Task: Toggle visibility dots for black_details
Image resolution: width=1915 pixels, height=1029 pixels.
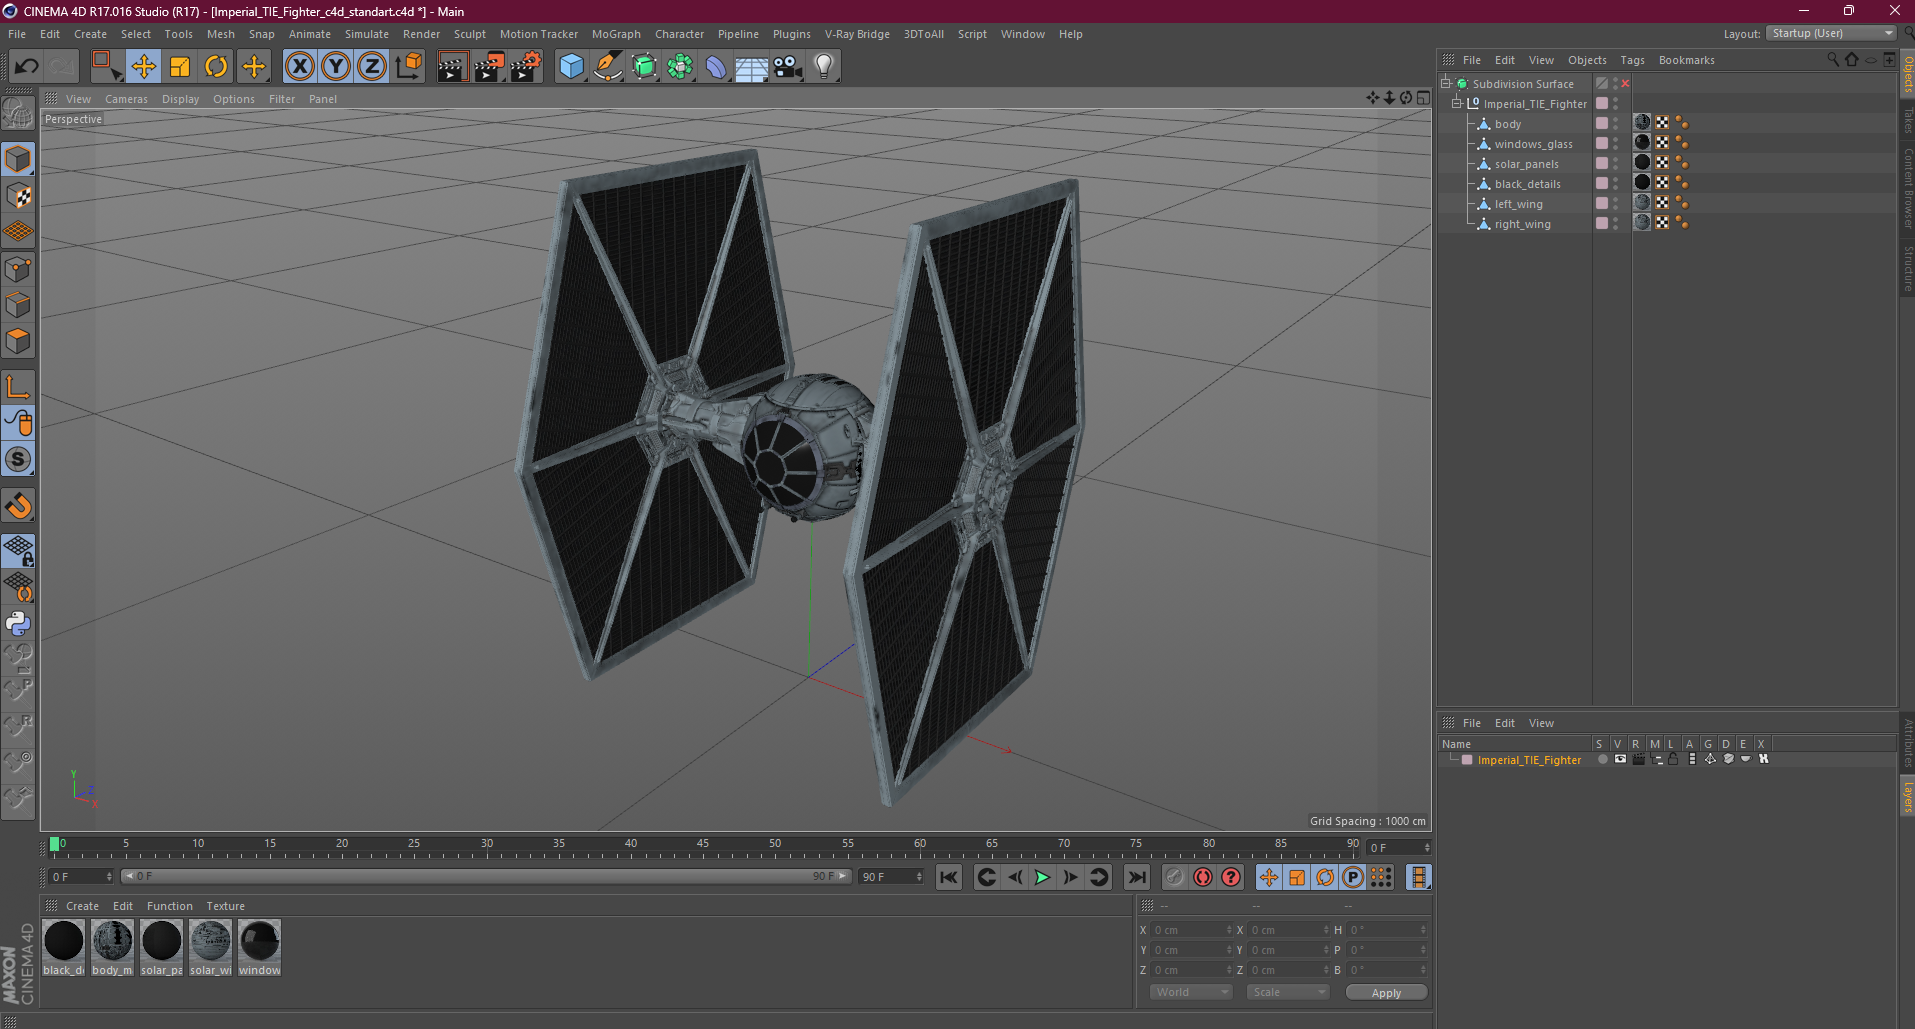Action: click(1615, 183)
